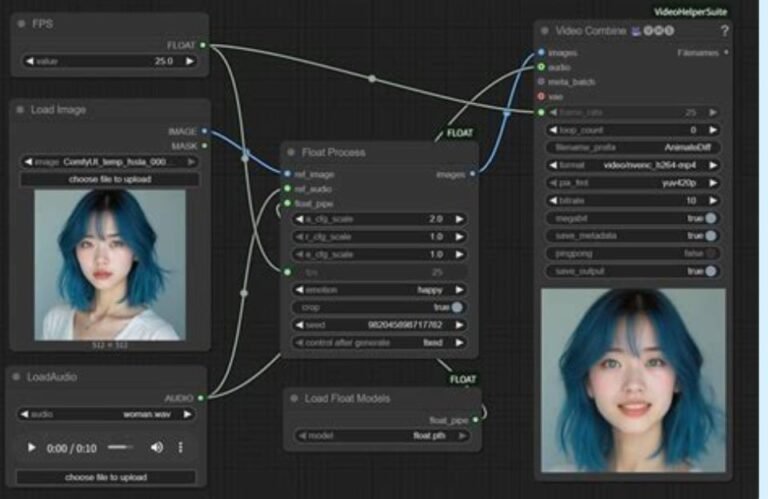Click the fps input port on Float Process
Viewport: 768px width, 499px height.
[x=288, y=272]
